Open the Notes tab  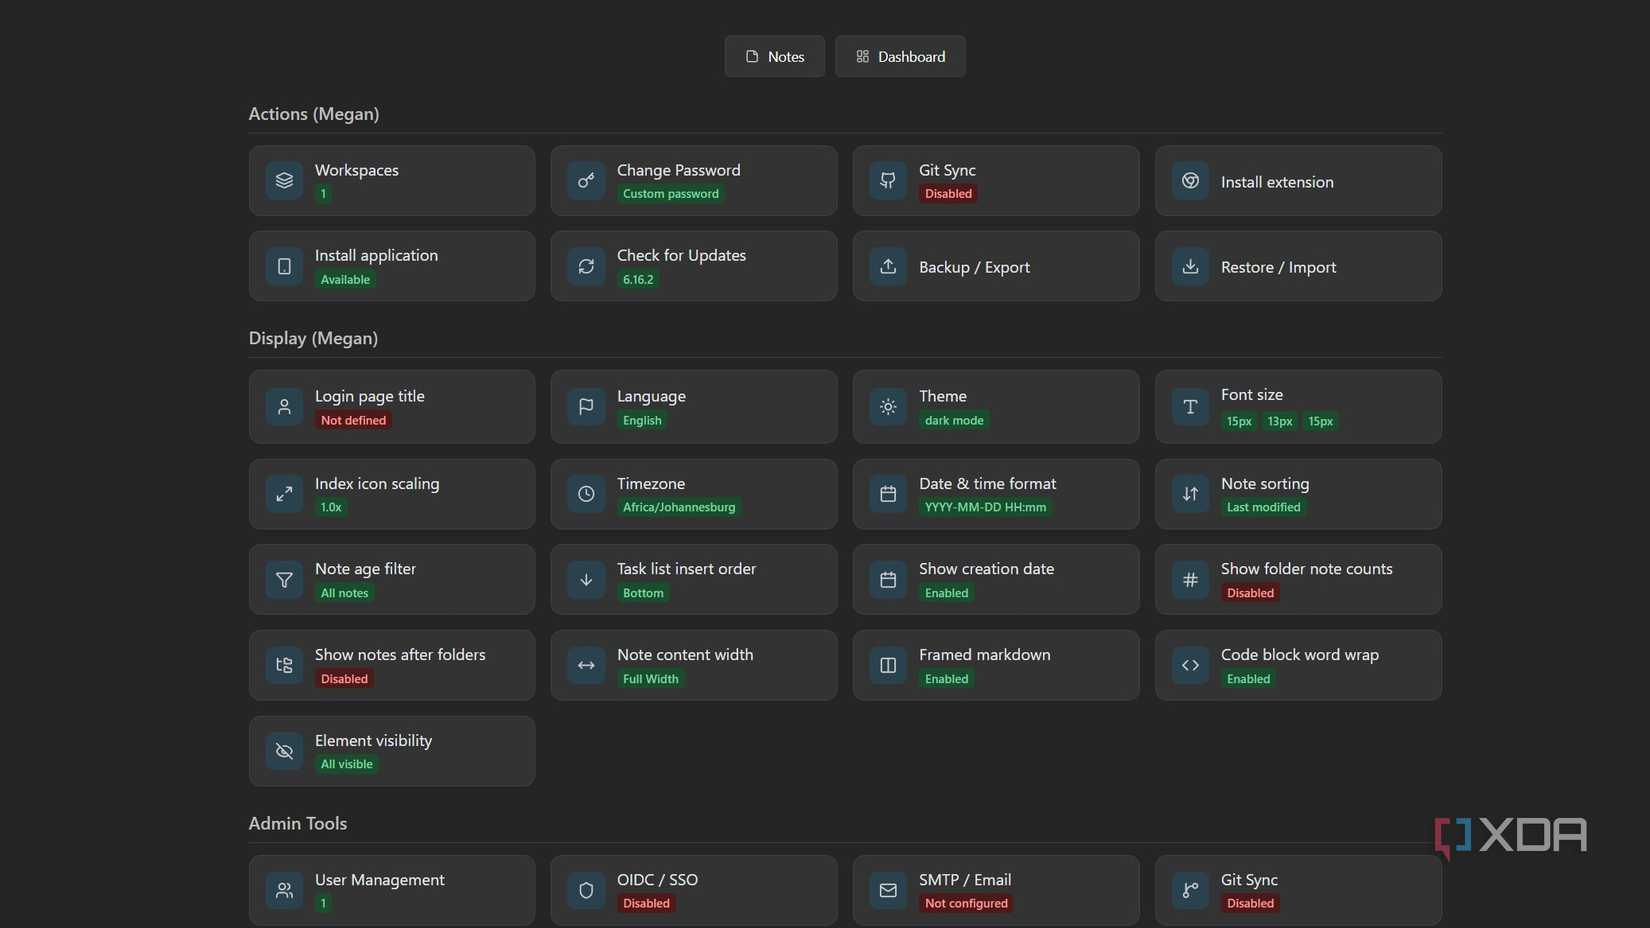click(x=775, y=56)
